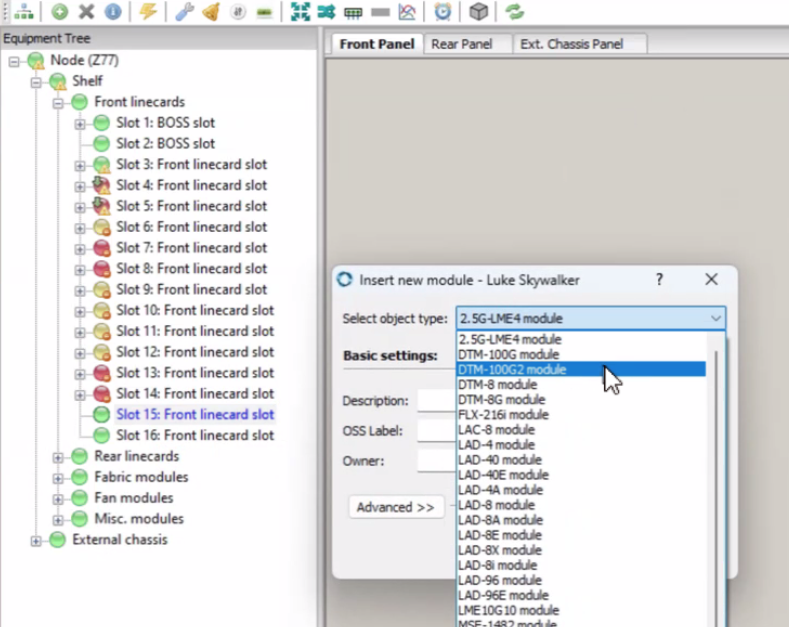Screen dimensions: 789x627
Task: Choose DTM-100G2 module from list
Action: tap(581, 369)
